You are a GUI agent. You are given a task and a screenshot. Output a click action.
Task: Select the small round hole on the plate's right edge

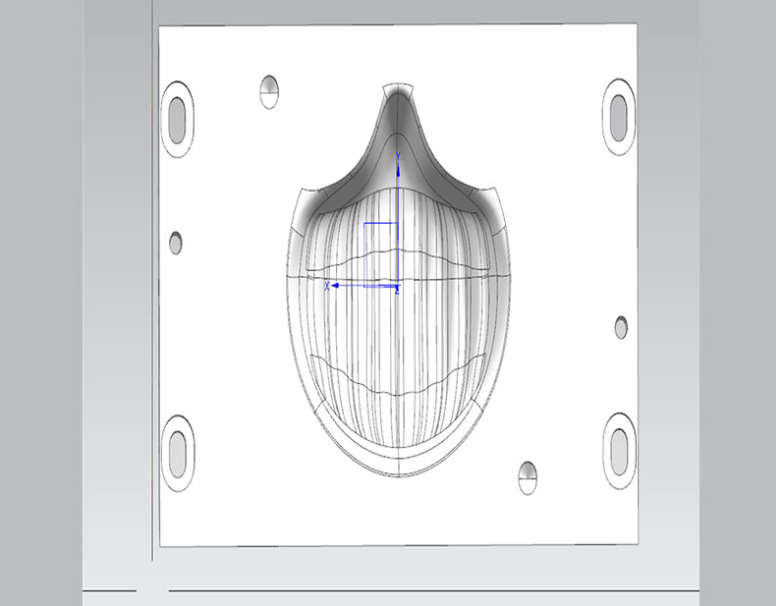(621, 327)
